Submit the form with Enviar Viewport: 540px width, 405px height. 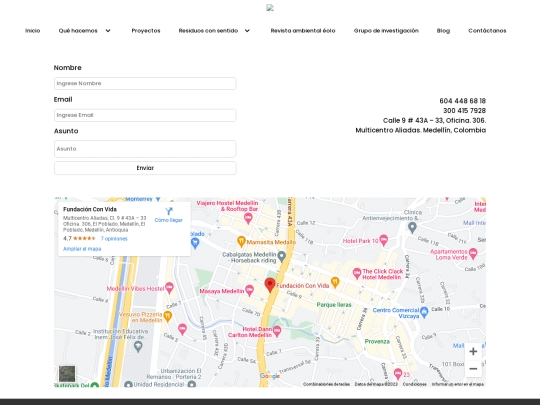click(x=145, y=168)
